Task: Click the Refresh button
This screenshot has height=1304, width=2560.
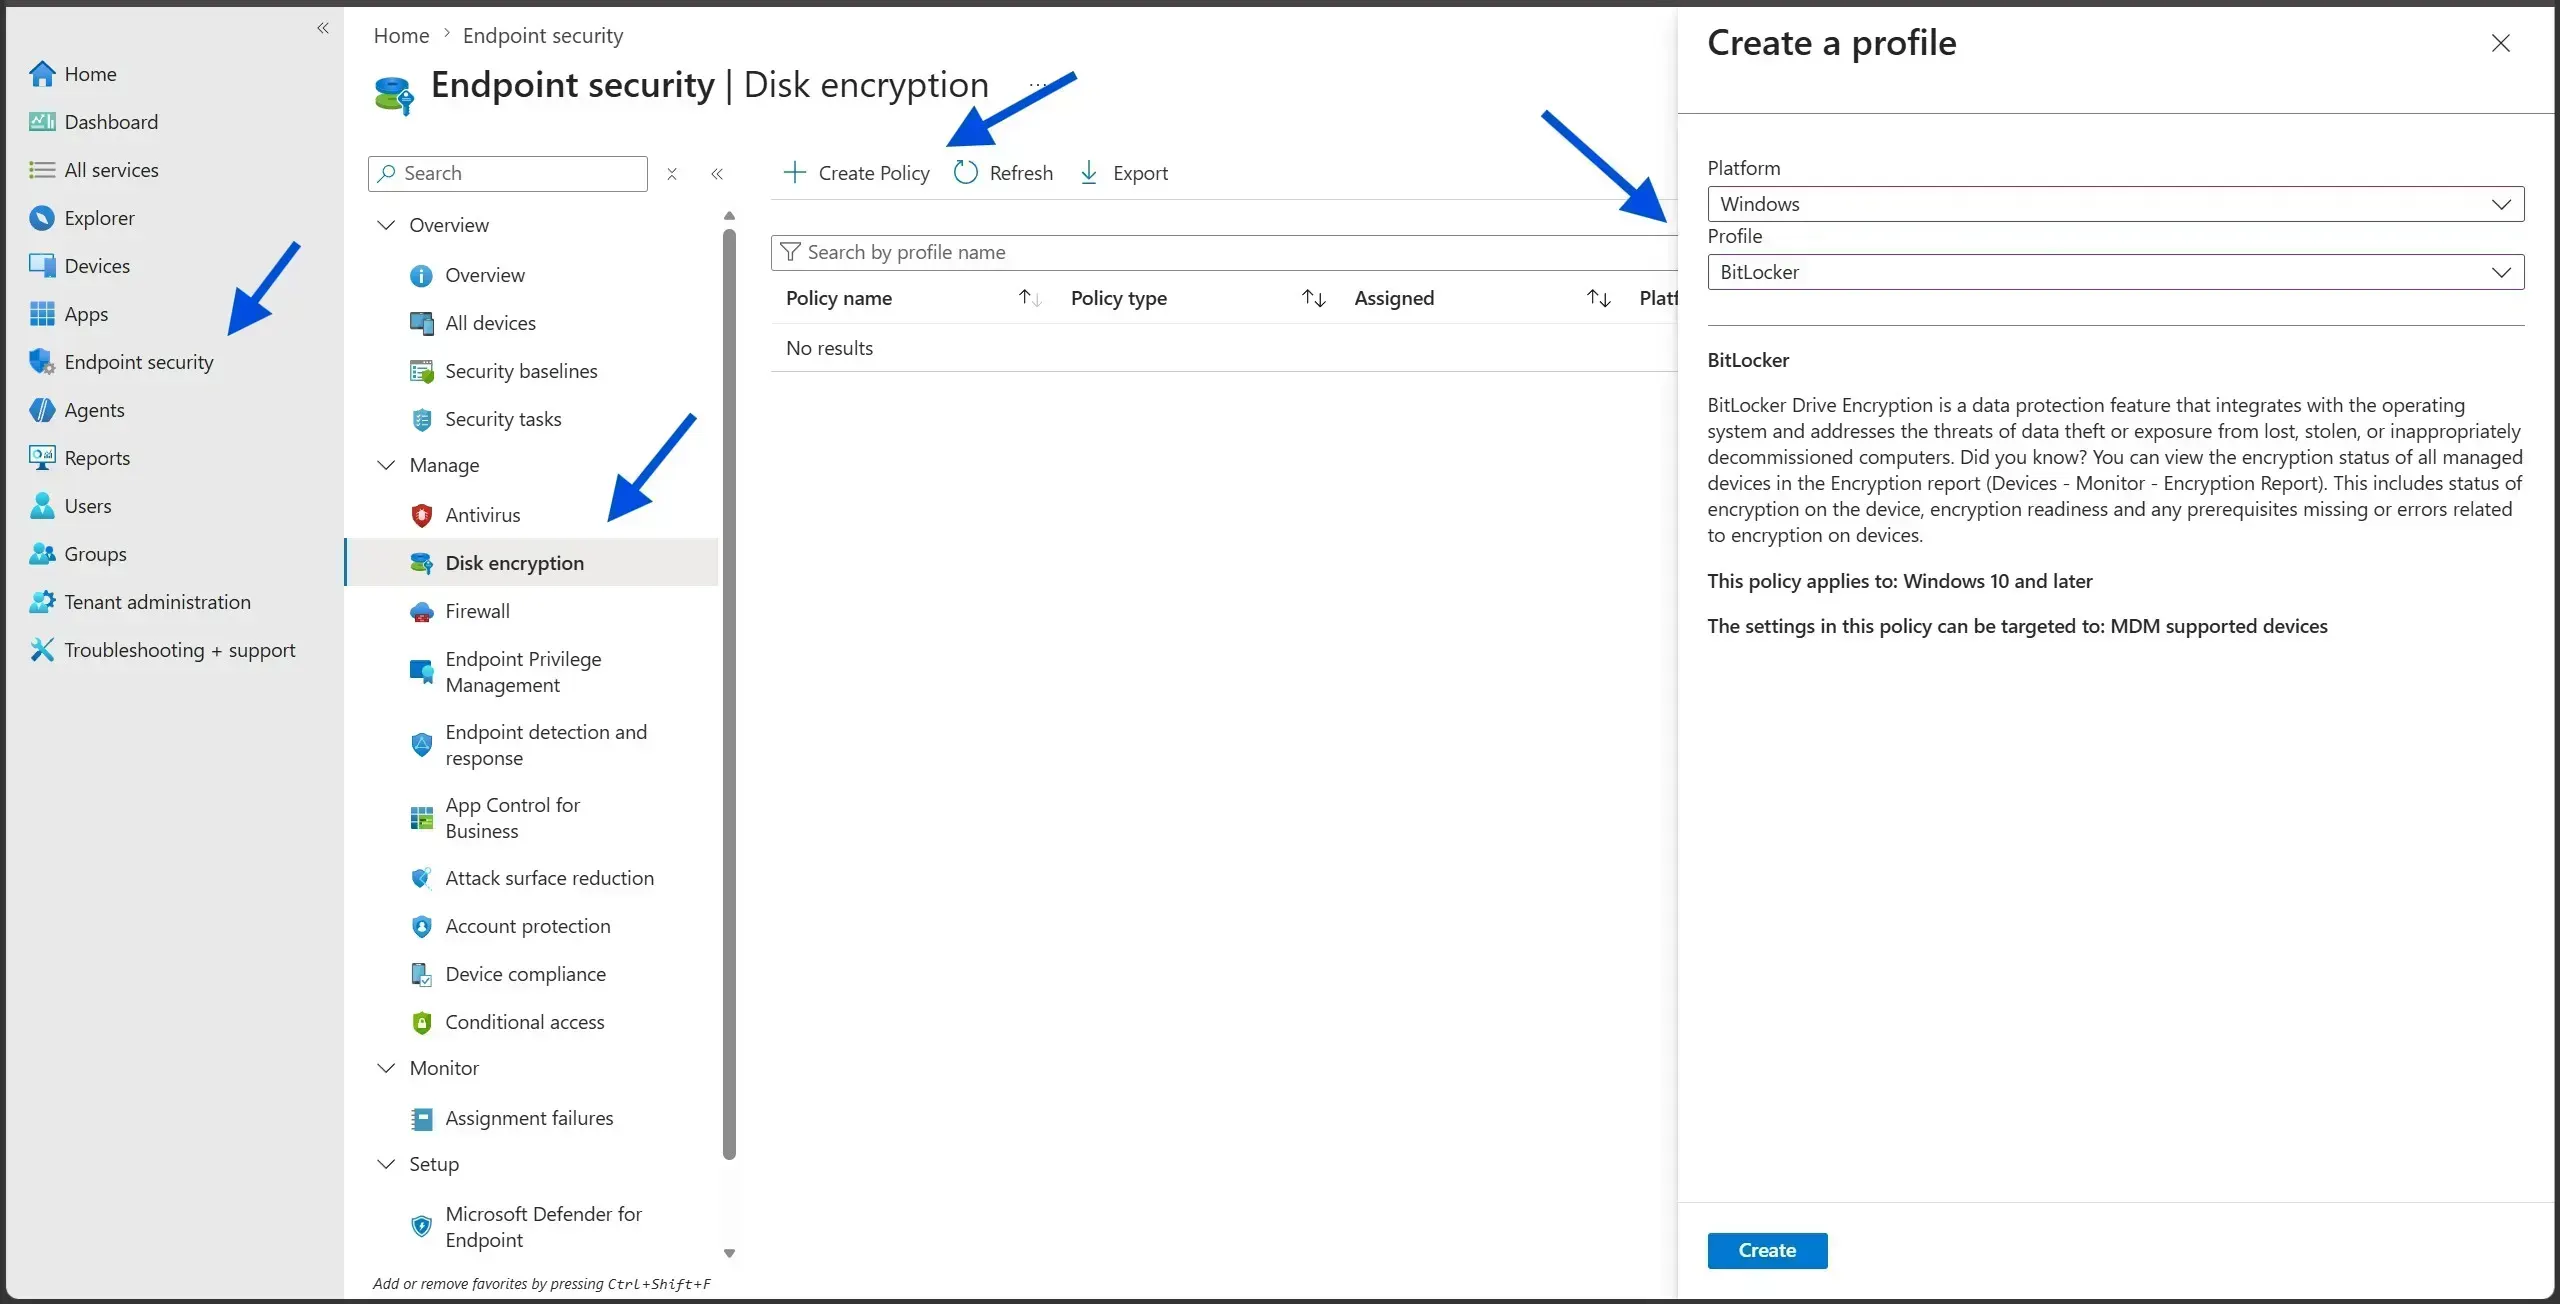Action: [1003, 173]
